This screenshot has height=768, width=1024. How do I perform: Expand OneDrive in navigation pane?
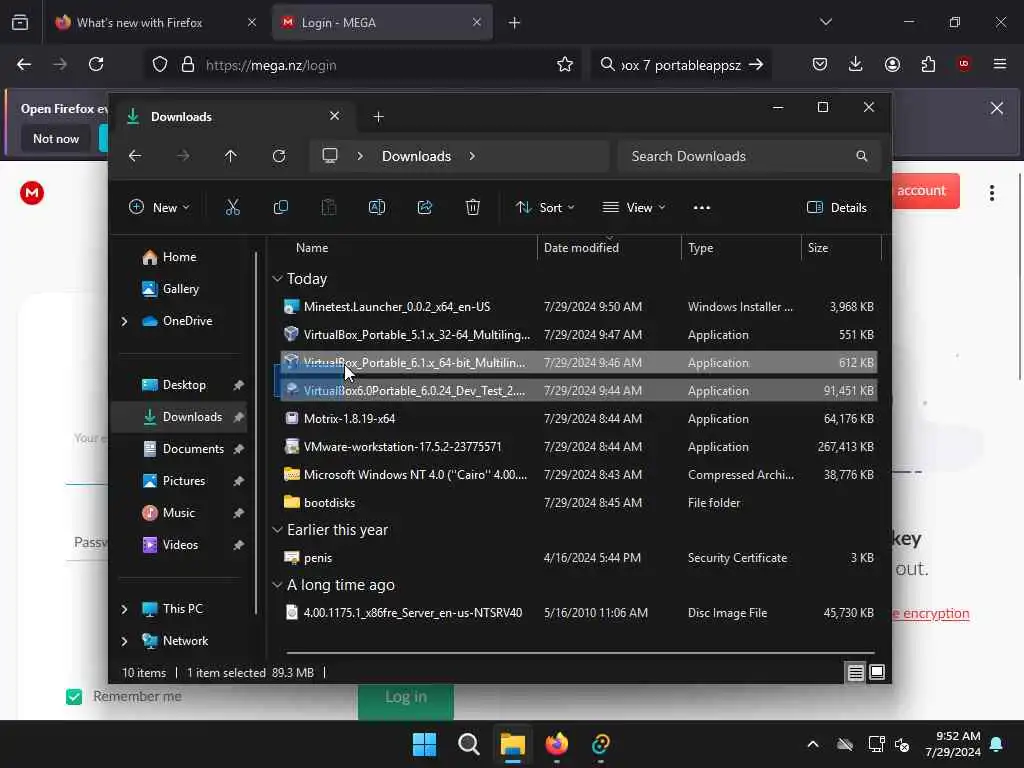point(124,321)
